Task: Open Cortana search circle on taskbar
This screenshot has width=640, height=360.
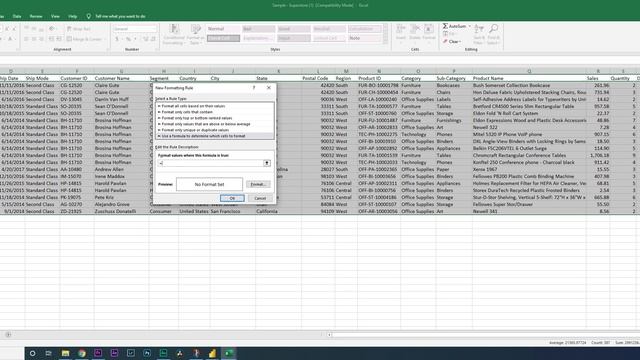Action: point(32,353)
